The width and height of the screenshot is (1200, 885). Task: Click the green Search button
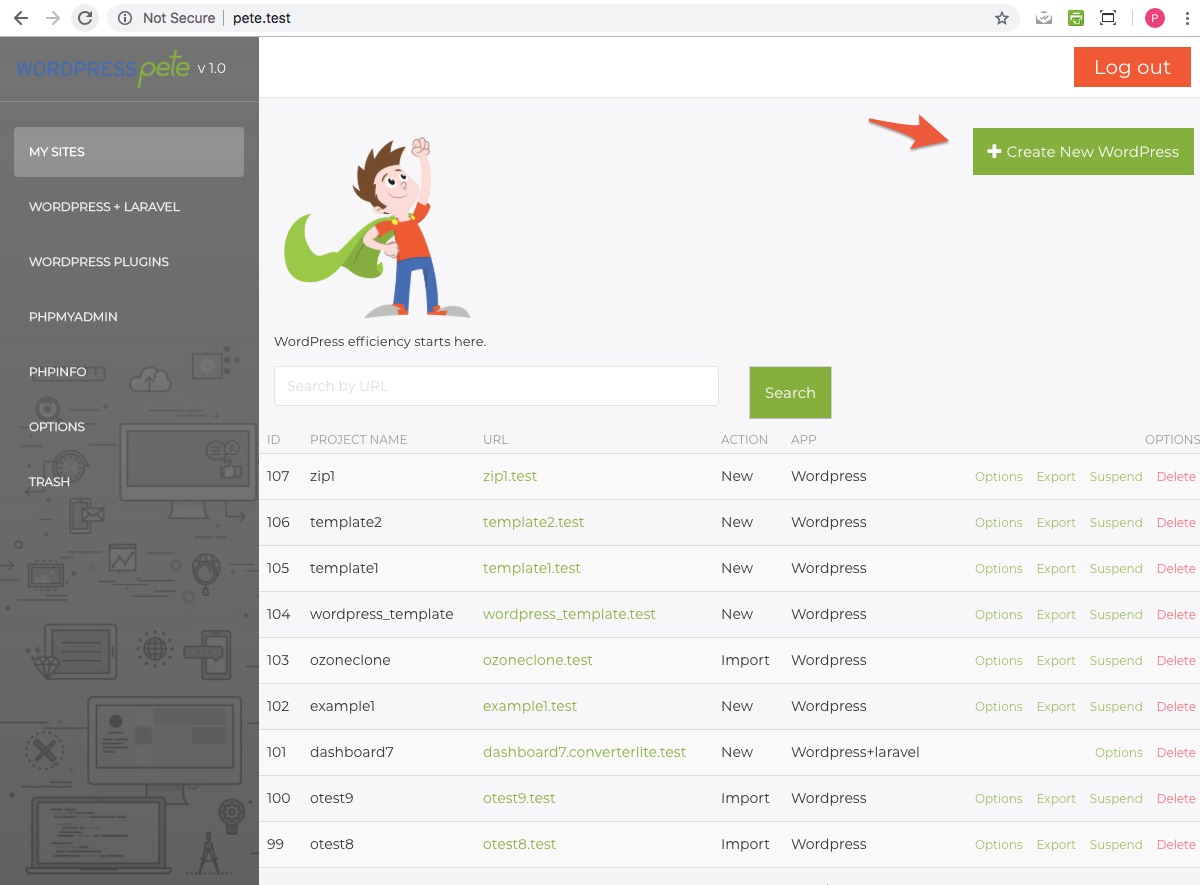pyautogui.click(x=790, y=393)
